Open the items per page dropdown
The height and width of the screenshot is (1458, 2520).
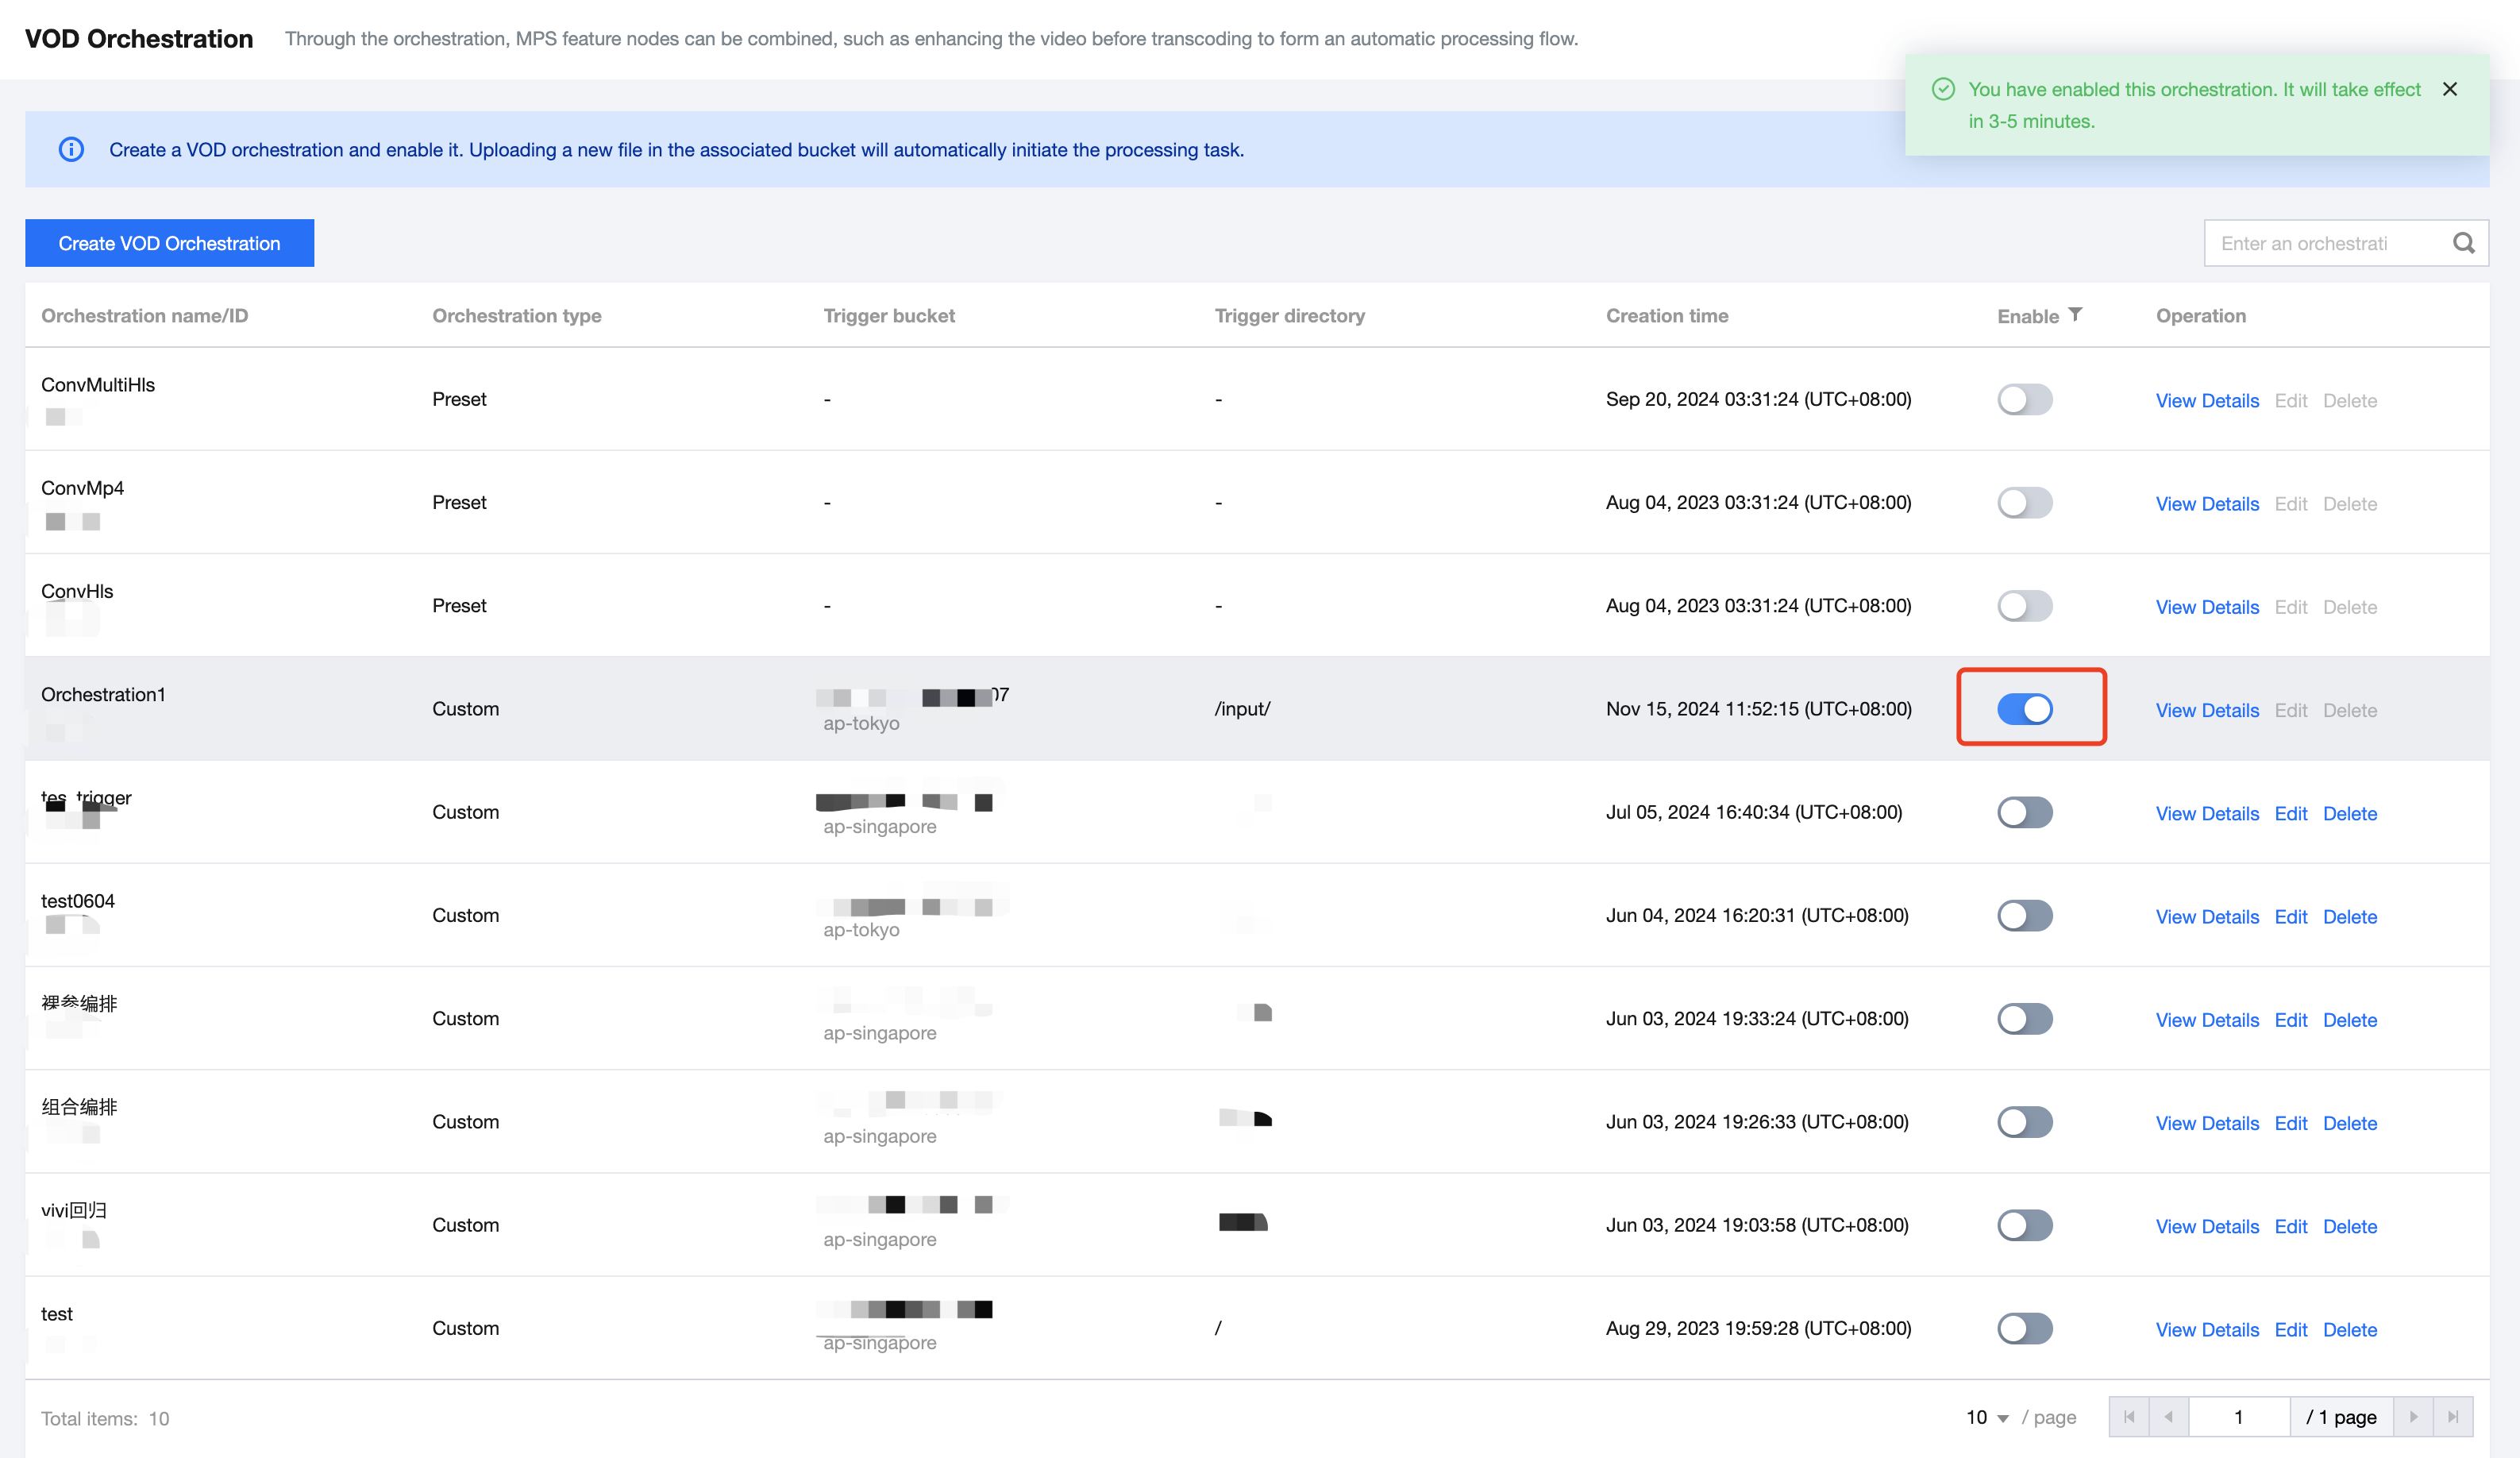1987,1417
